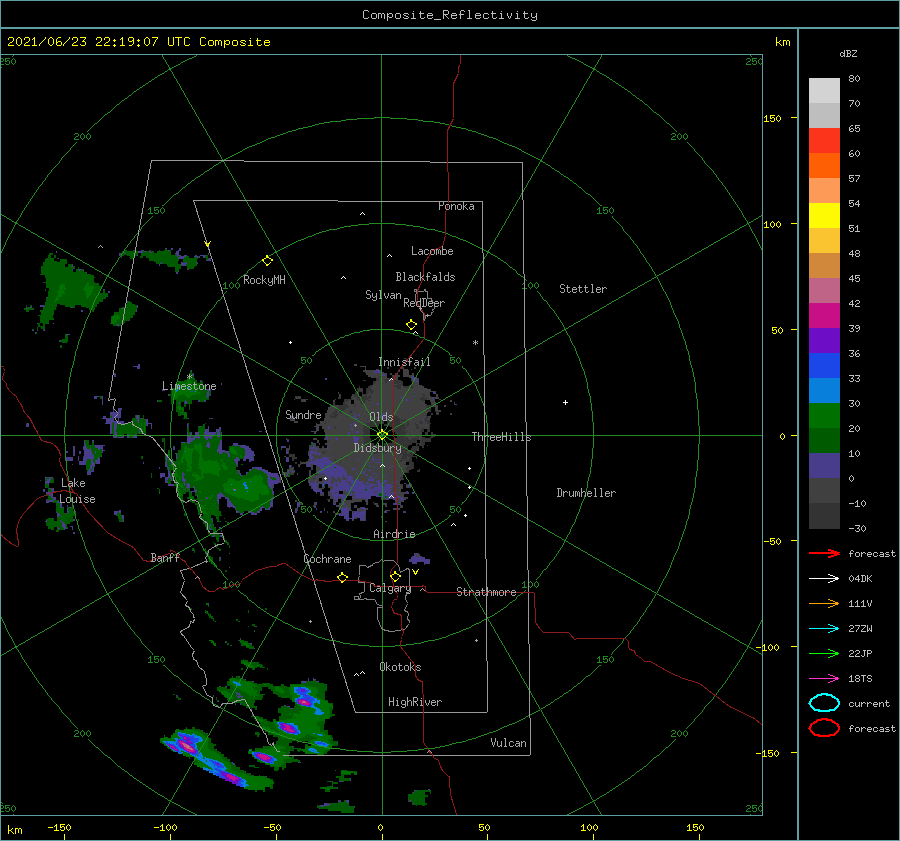
Task: Click the white asterisk marker above Limestone
Action: coord(189,377)
